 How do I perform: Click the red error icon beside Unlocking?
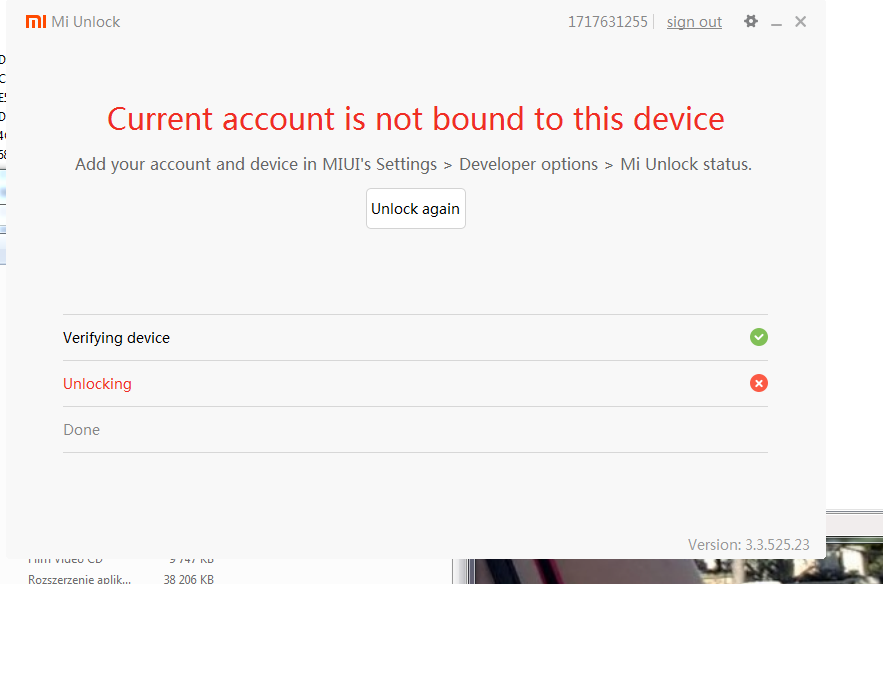pos(759,383)
